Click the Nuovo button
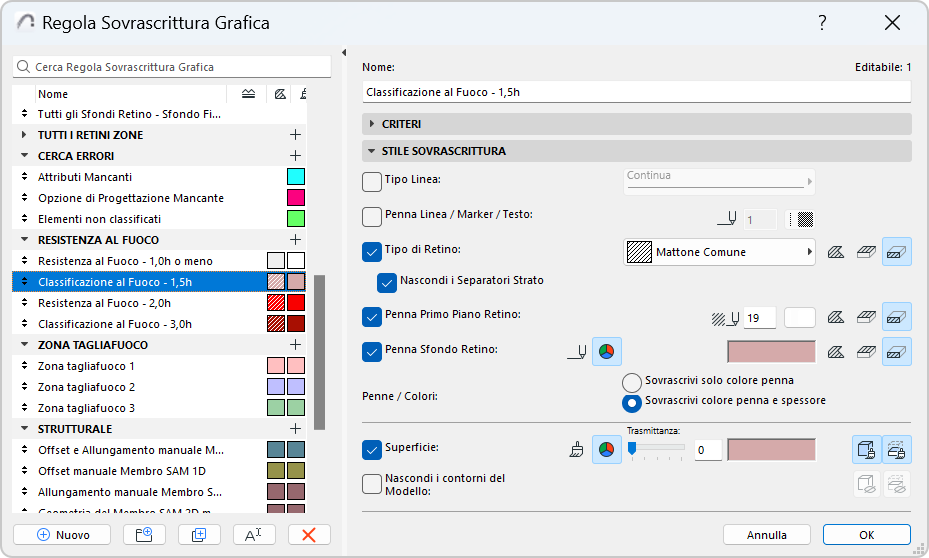 [63, 535]
